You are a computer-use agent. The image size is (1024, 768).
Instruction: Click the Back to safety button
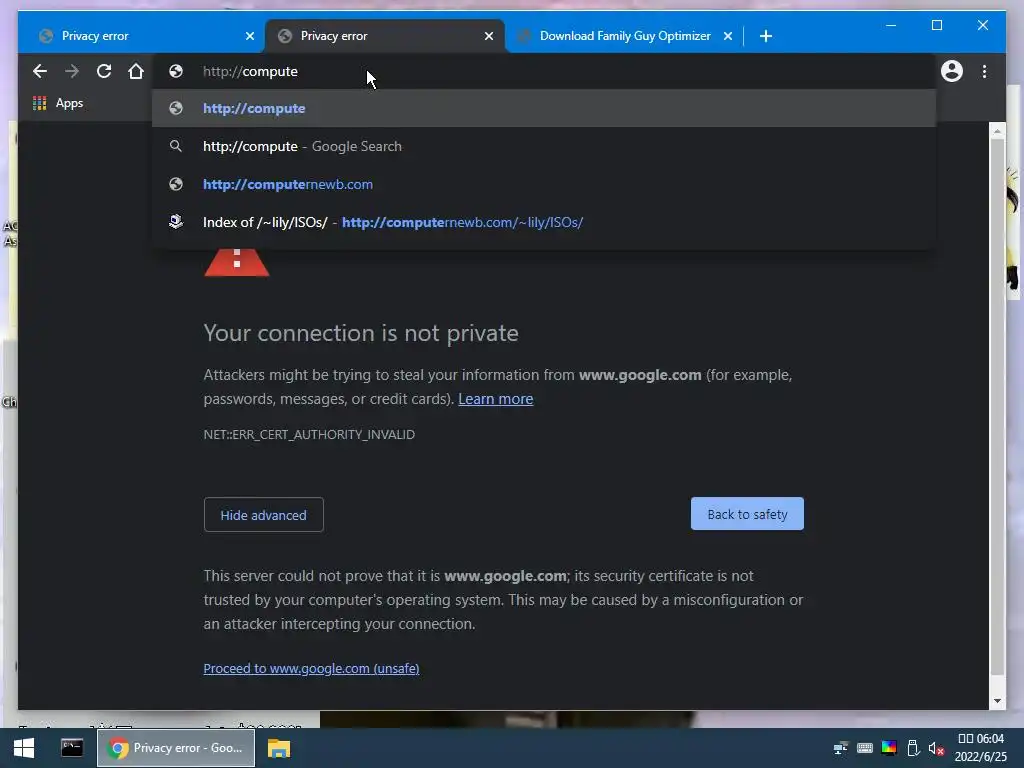click(x=747, y=514)
